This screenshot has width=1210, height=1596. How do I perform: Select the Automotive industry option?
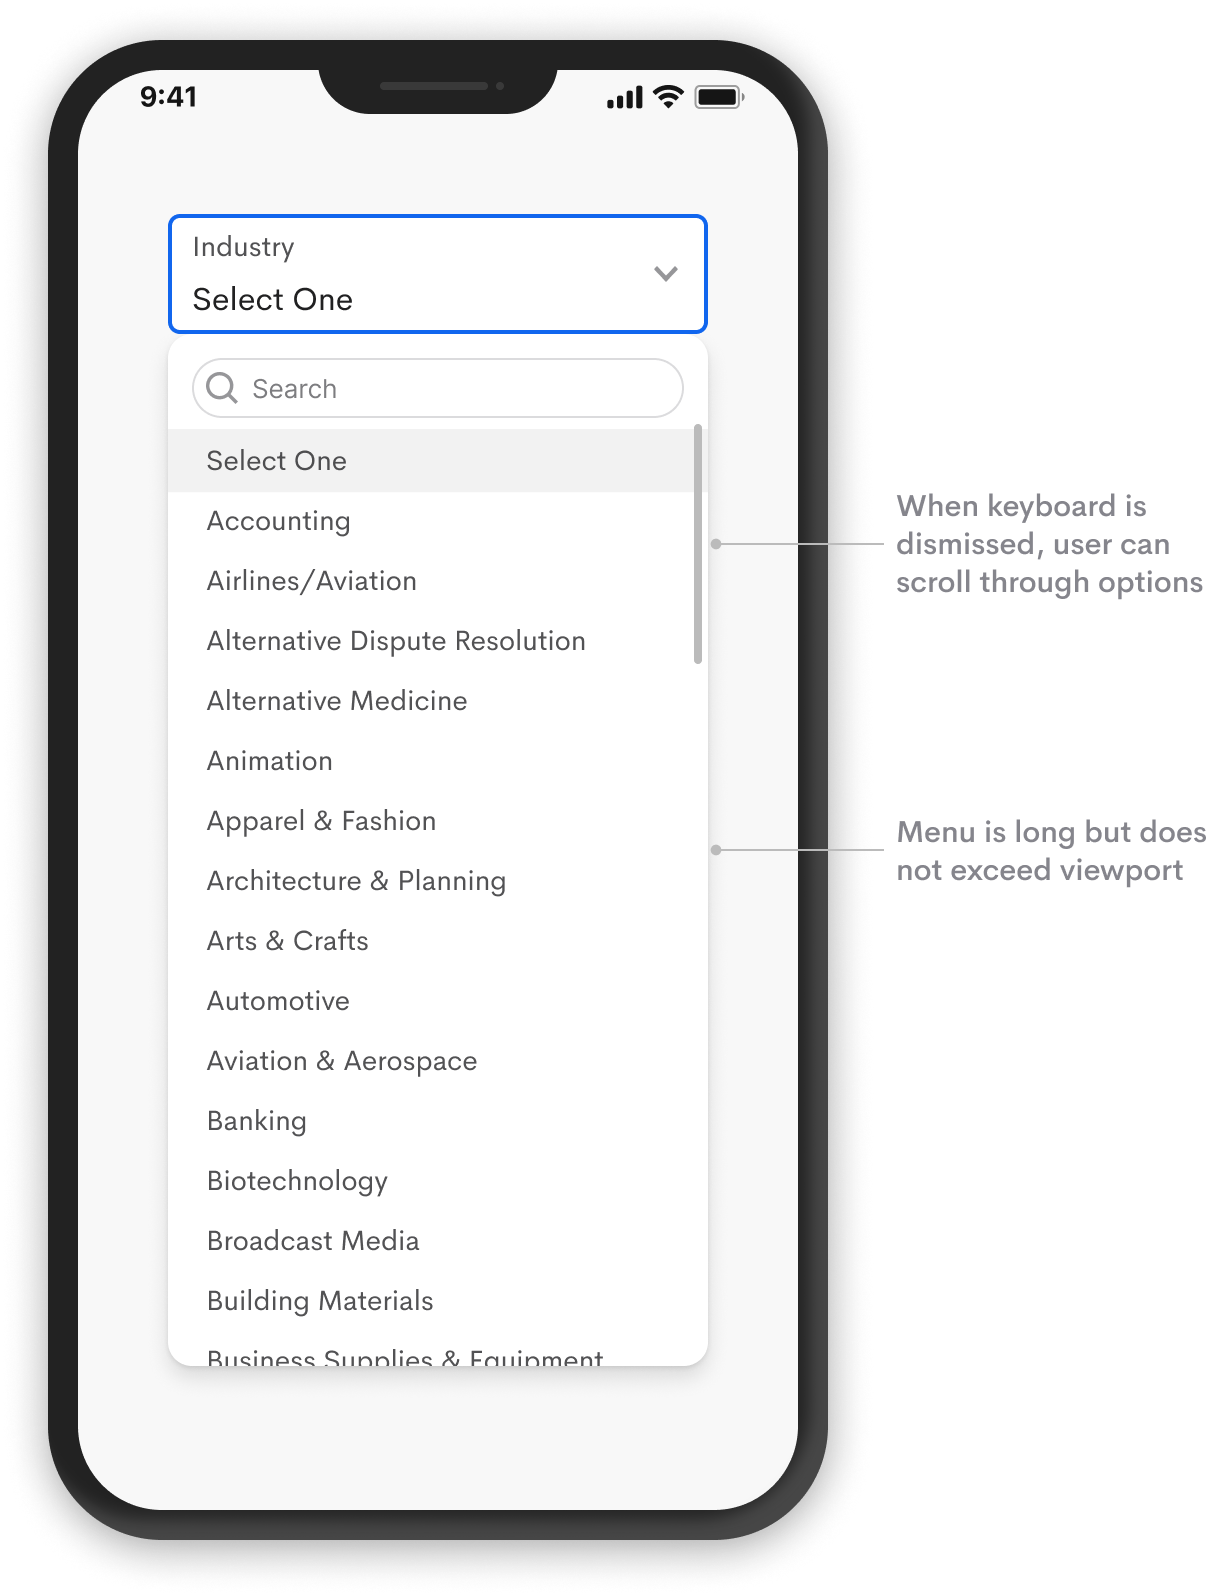[x=278, y=1001]
